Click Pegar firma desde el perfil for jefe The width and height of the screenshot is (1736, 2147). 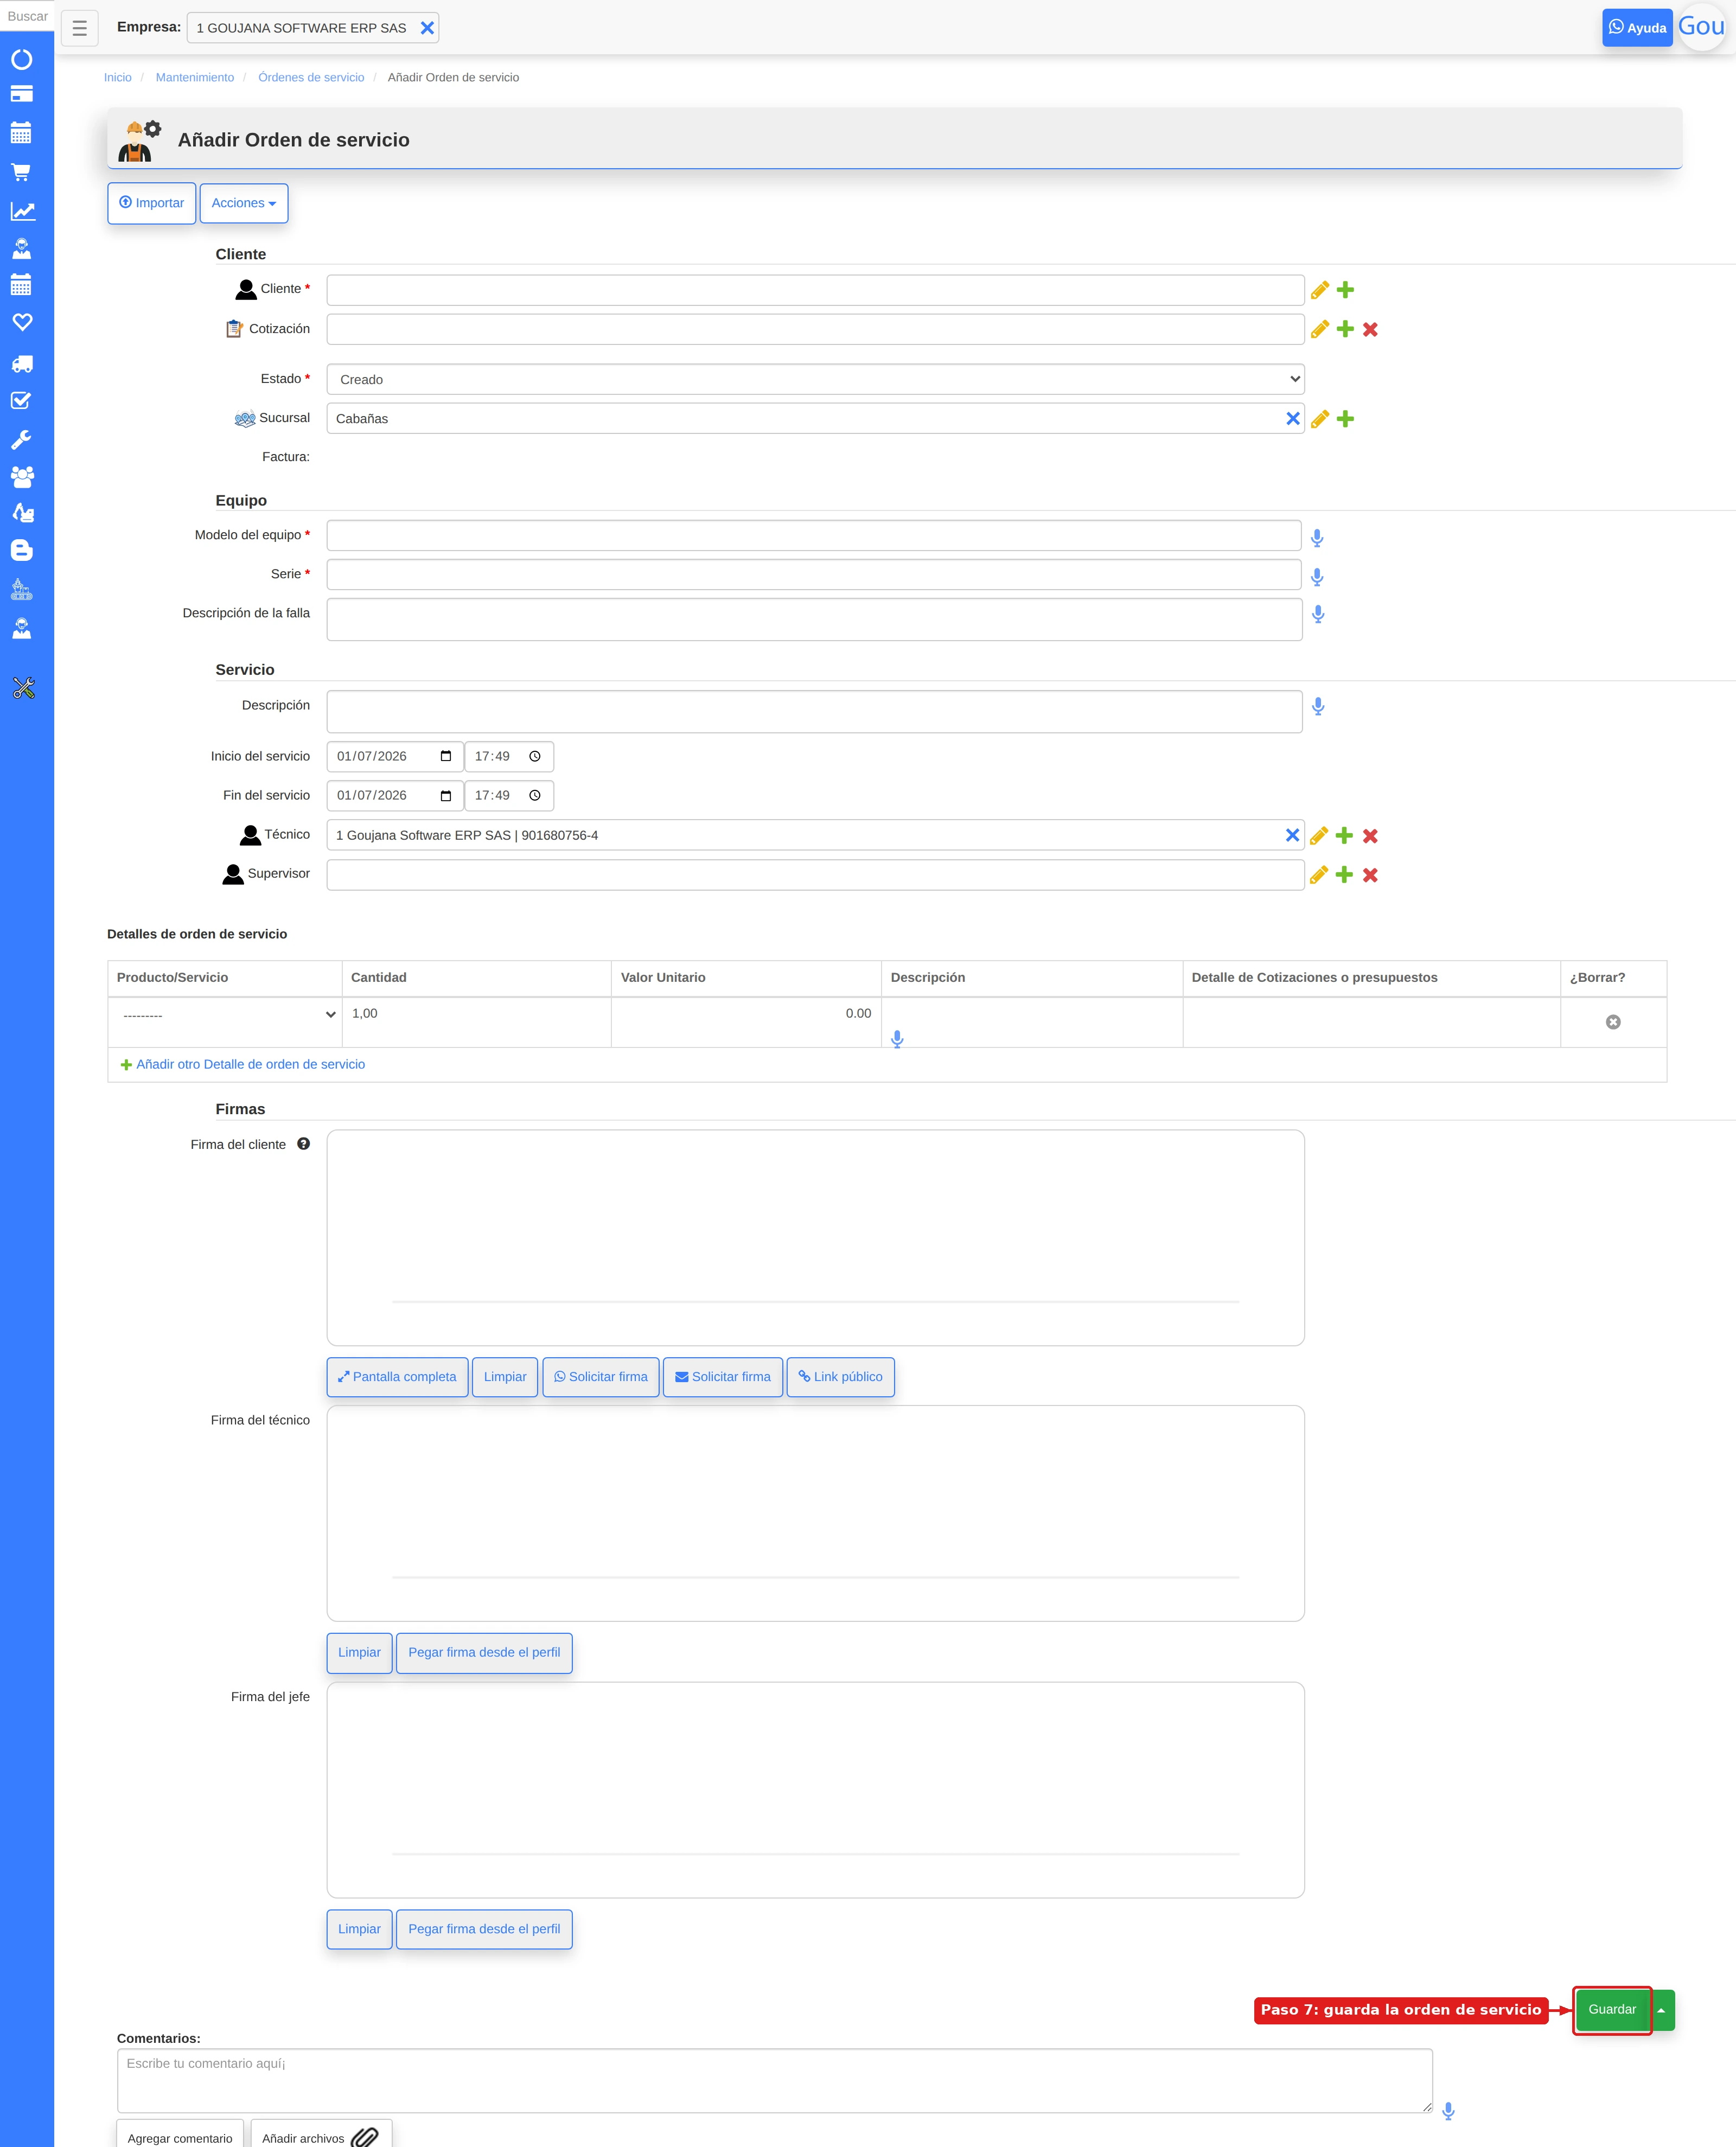484,1929
